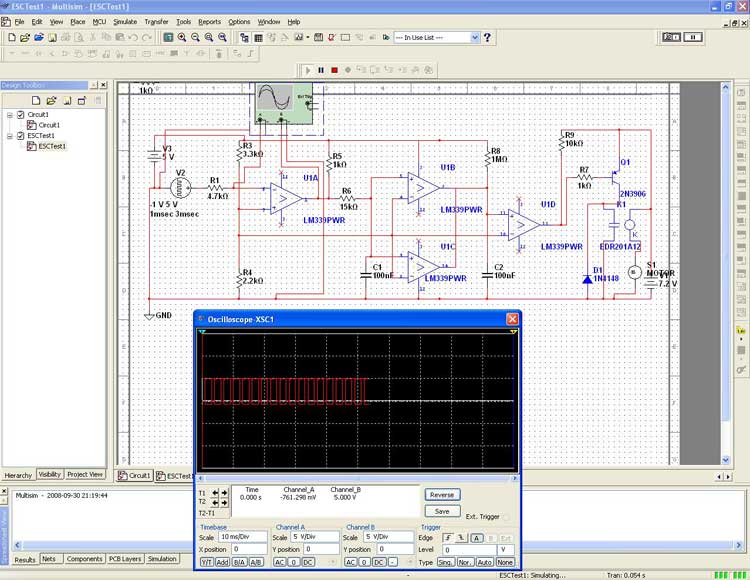Image resolution: width=750 pixels, height=580 pixels.
Task: Toggle ESCTest1 checkbox in Design Toolbox
Action: point(21,135)
